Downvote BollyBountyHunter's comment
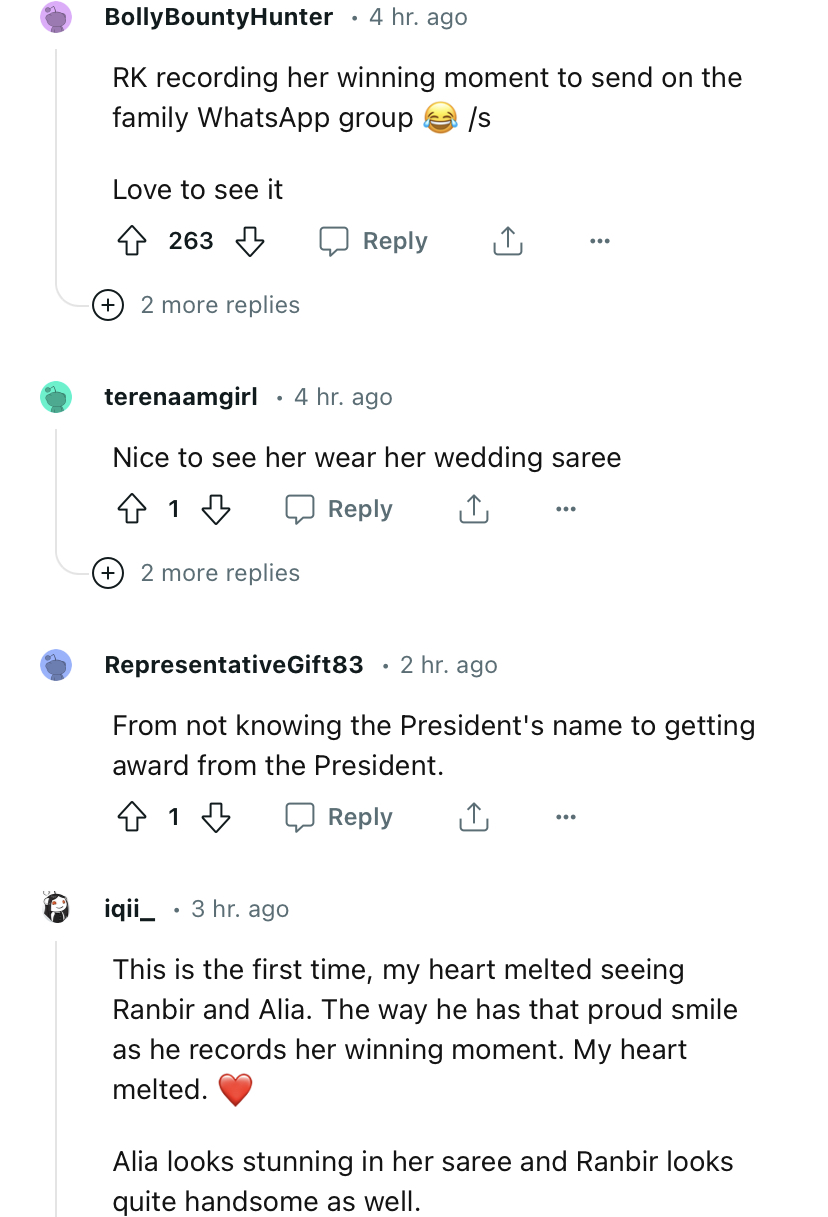This screenshot has width=828, height=1217. coord(249,241)
